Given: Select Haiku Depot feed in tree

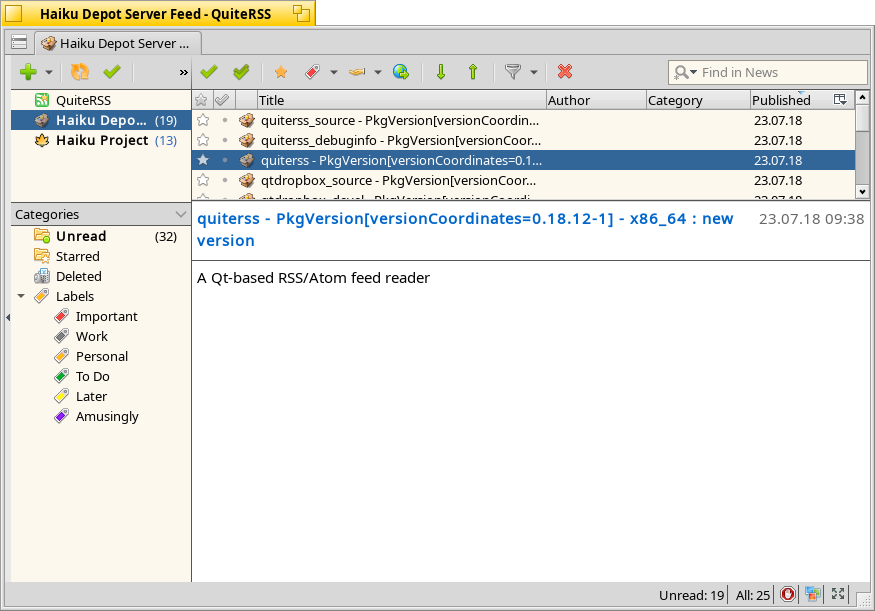Looking at the screenshot, I should (100, 121).
